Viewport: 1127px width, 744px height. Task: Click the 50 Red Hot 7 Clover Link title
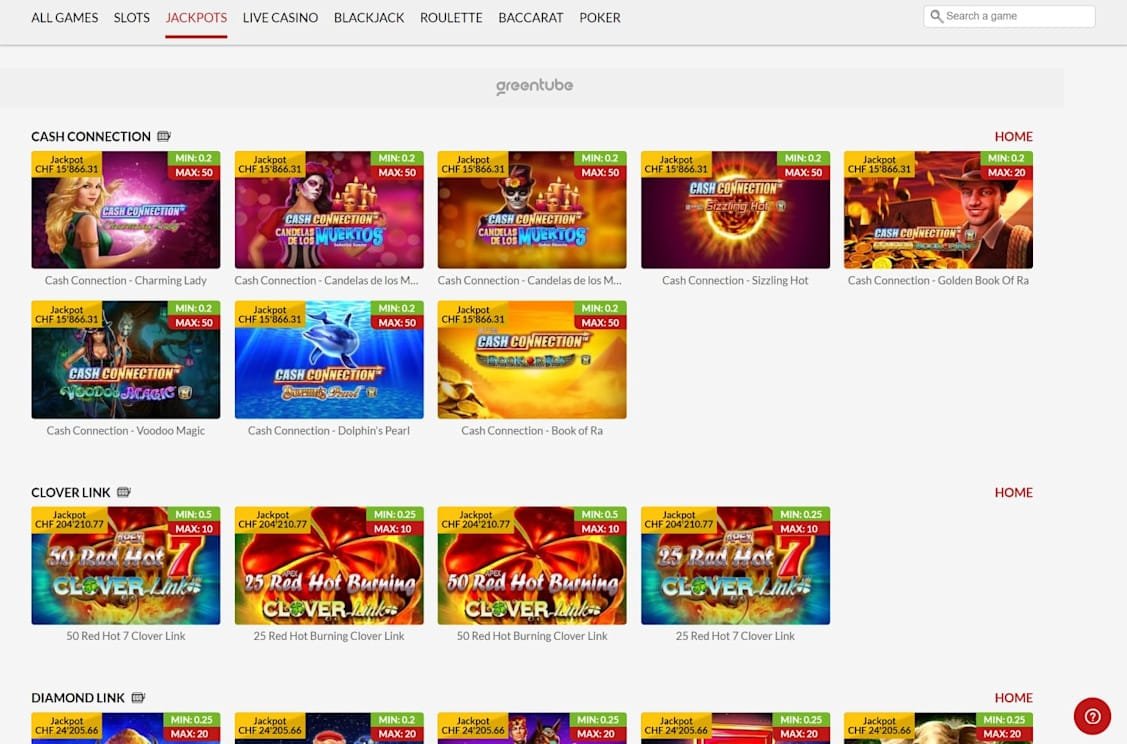pyautogui.click(x=126, y=636)
